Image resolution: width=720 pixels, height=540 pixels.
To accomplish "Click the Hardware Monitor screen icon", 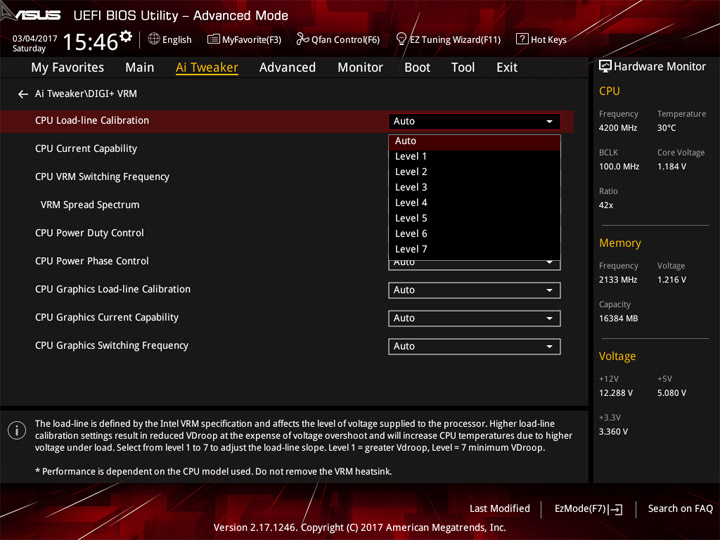I will tap(605, 67).
